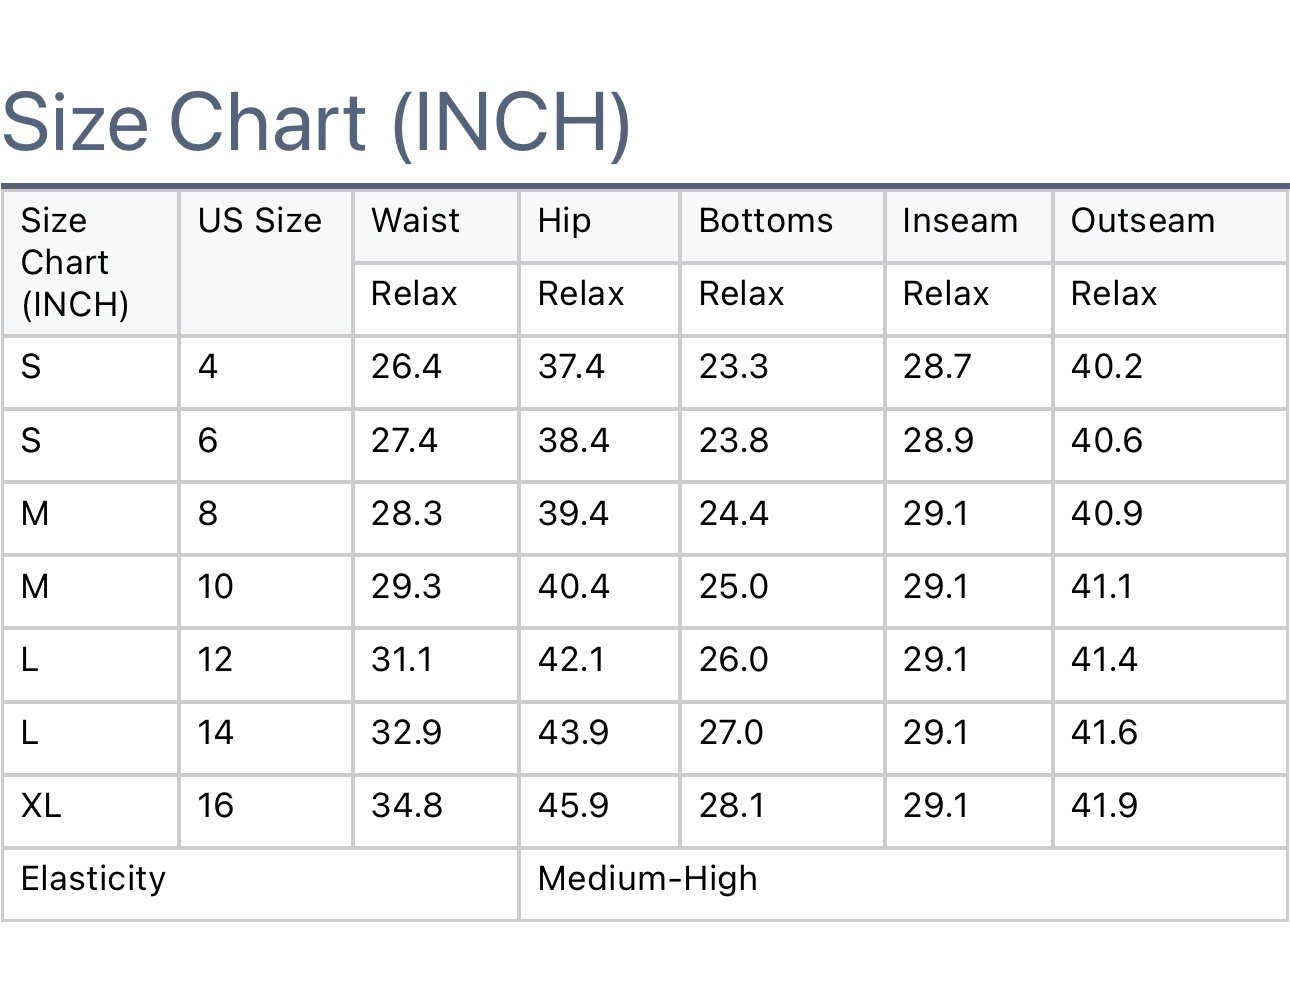Viewport: 1290px width, 993px height.
Task: Click the Waist column header
Action: coord(415,221)
